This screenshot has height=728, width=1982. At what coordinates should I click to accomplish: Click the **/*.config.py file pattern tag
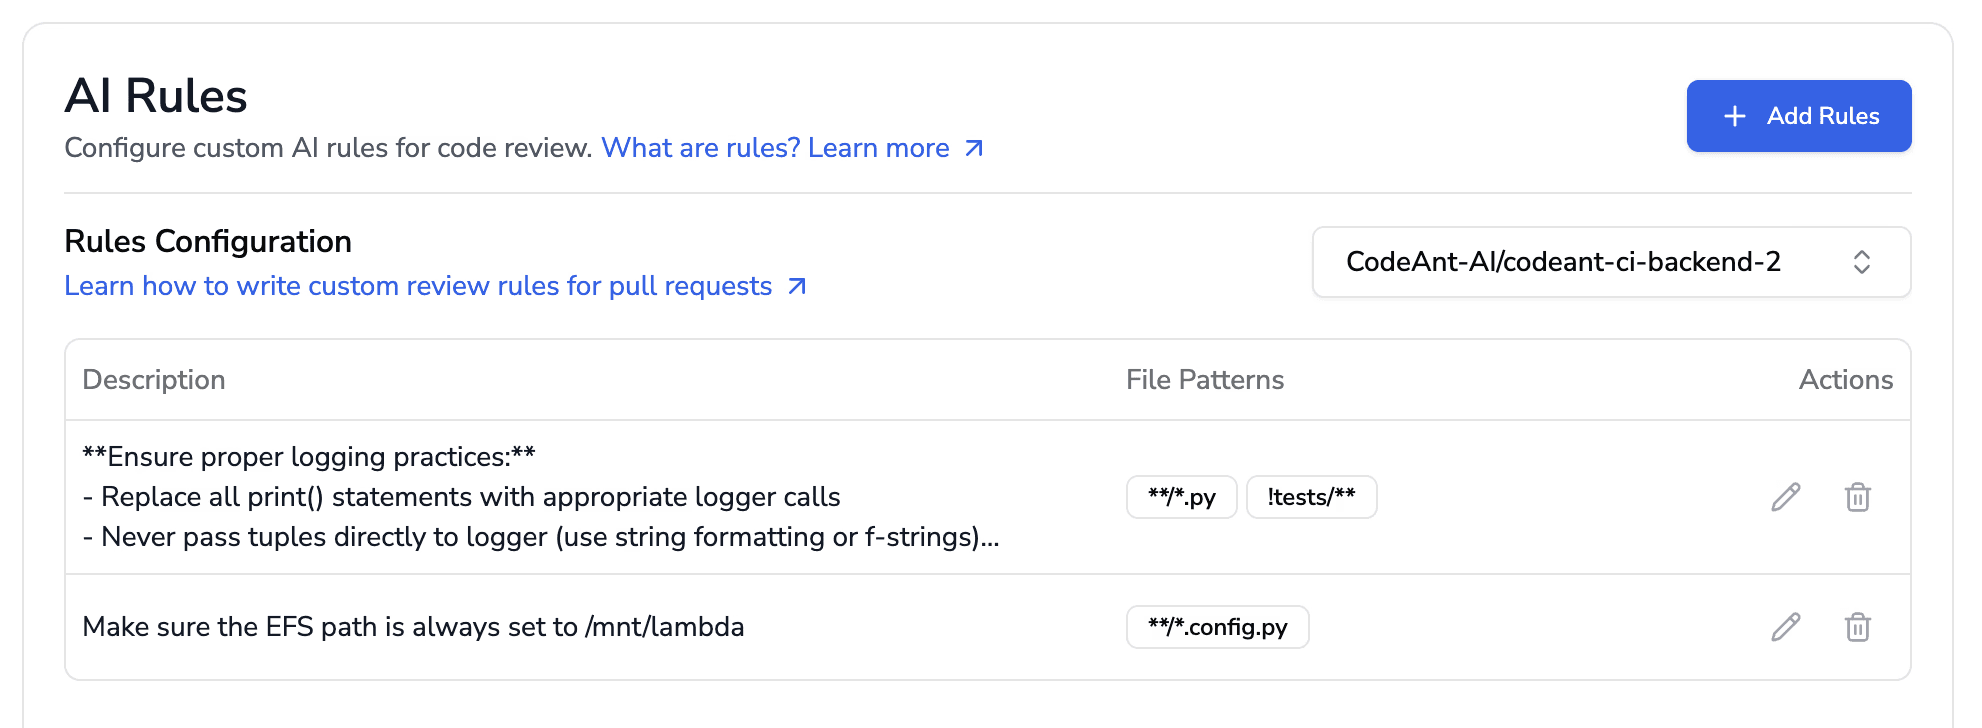pos(1217,627)
